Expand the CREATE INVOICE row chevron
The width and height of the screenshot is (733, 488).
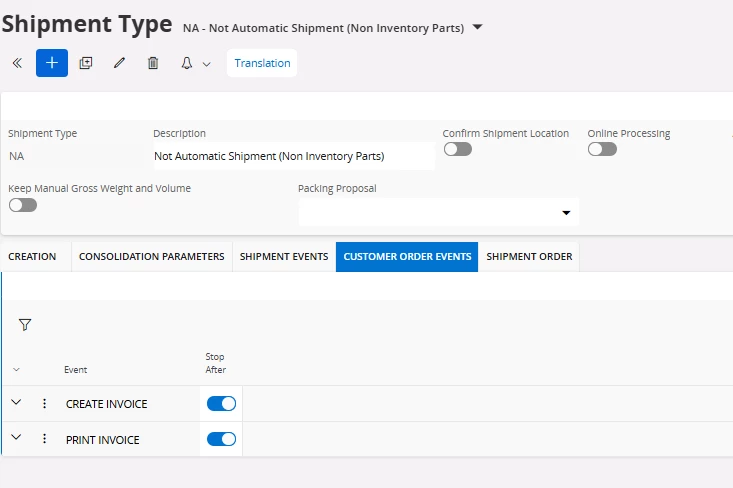coord(16,403)
